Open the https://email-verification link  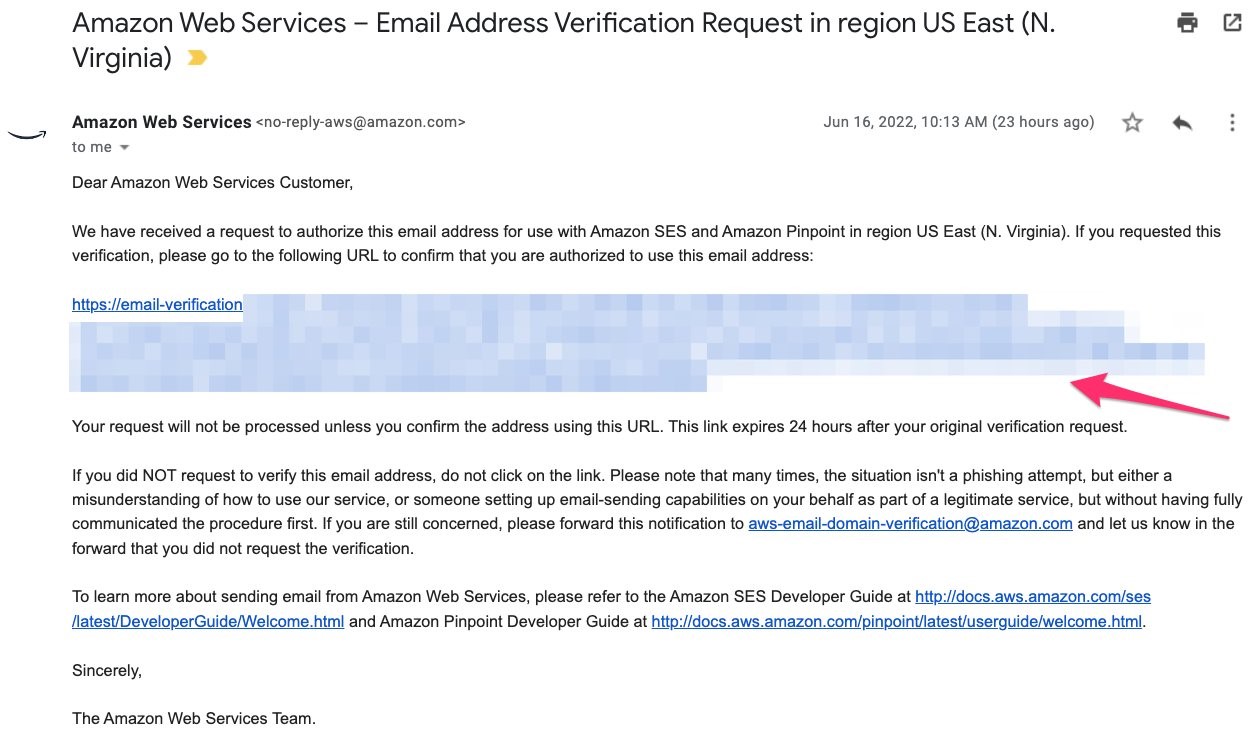coord(157,304)
